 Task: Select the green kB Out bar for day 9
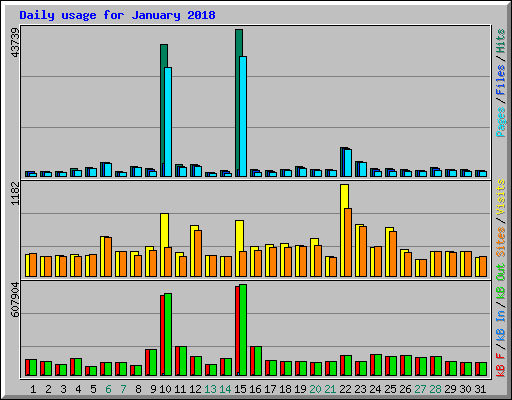click(153, 363)
